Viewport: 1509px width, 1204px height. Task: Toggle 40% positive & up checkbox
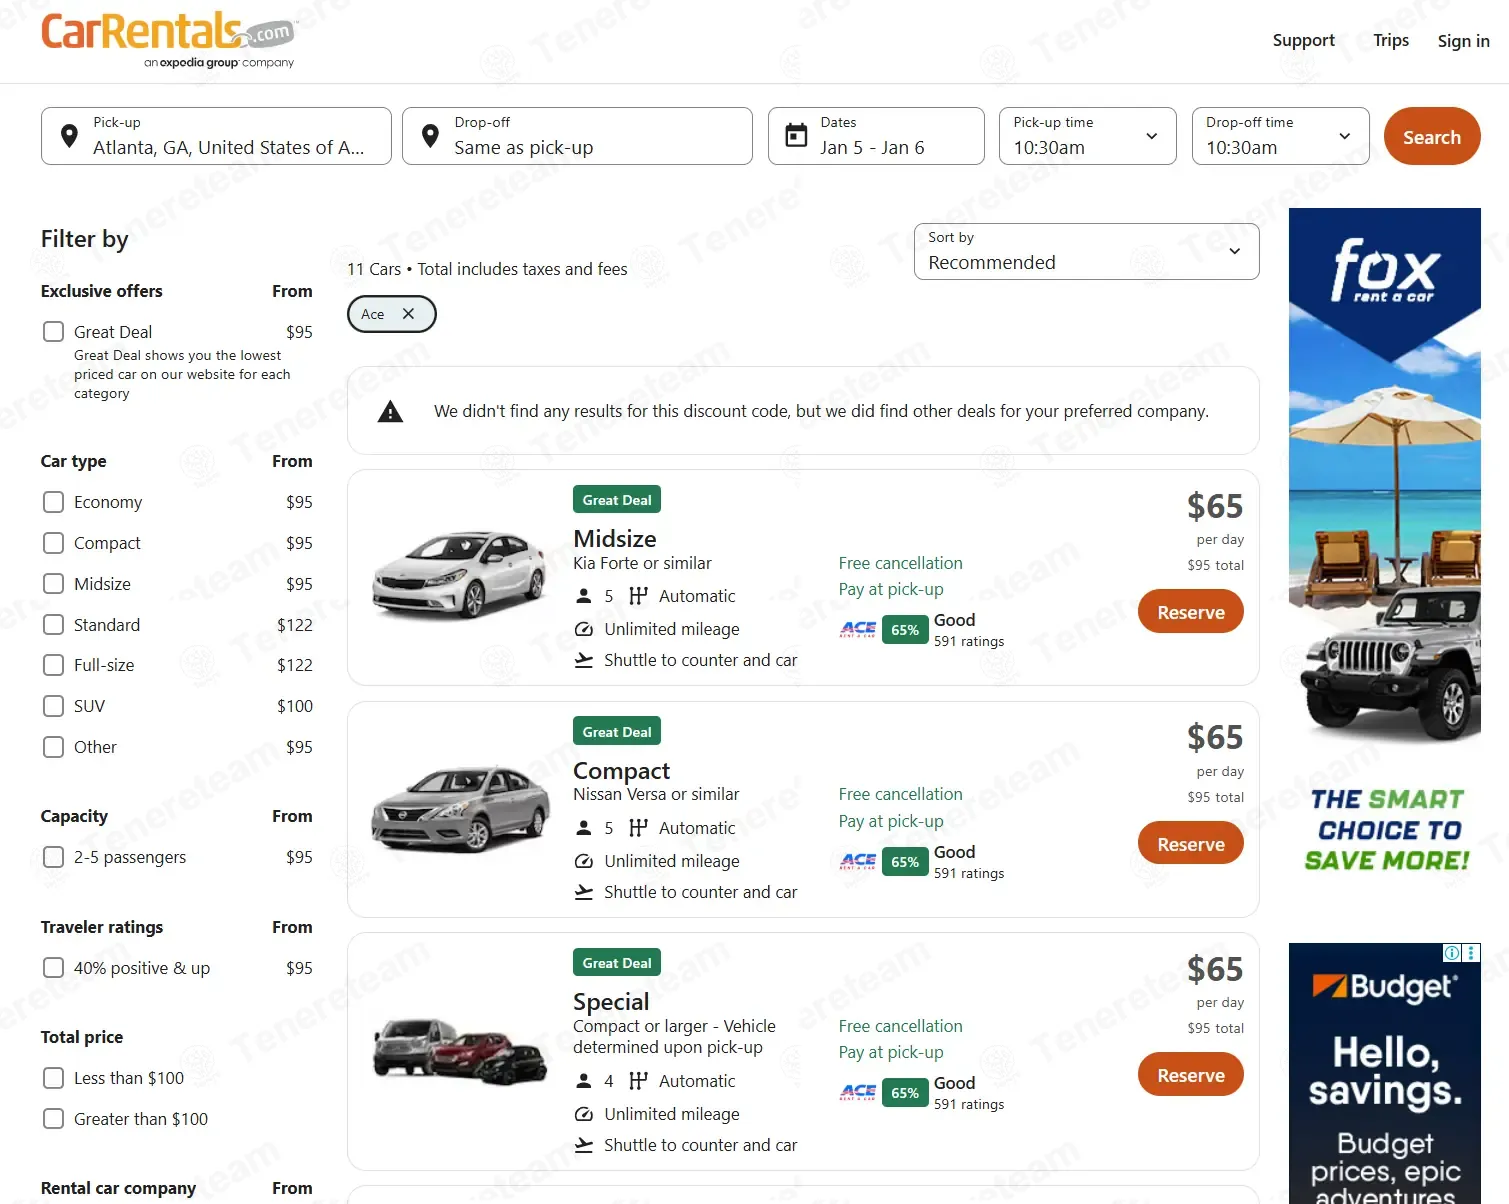(x=54, y=967)
